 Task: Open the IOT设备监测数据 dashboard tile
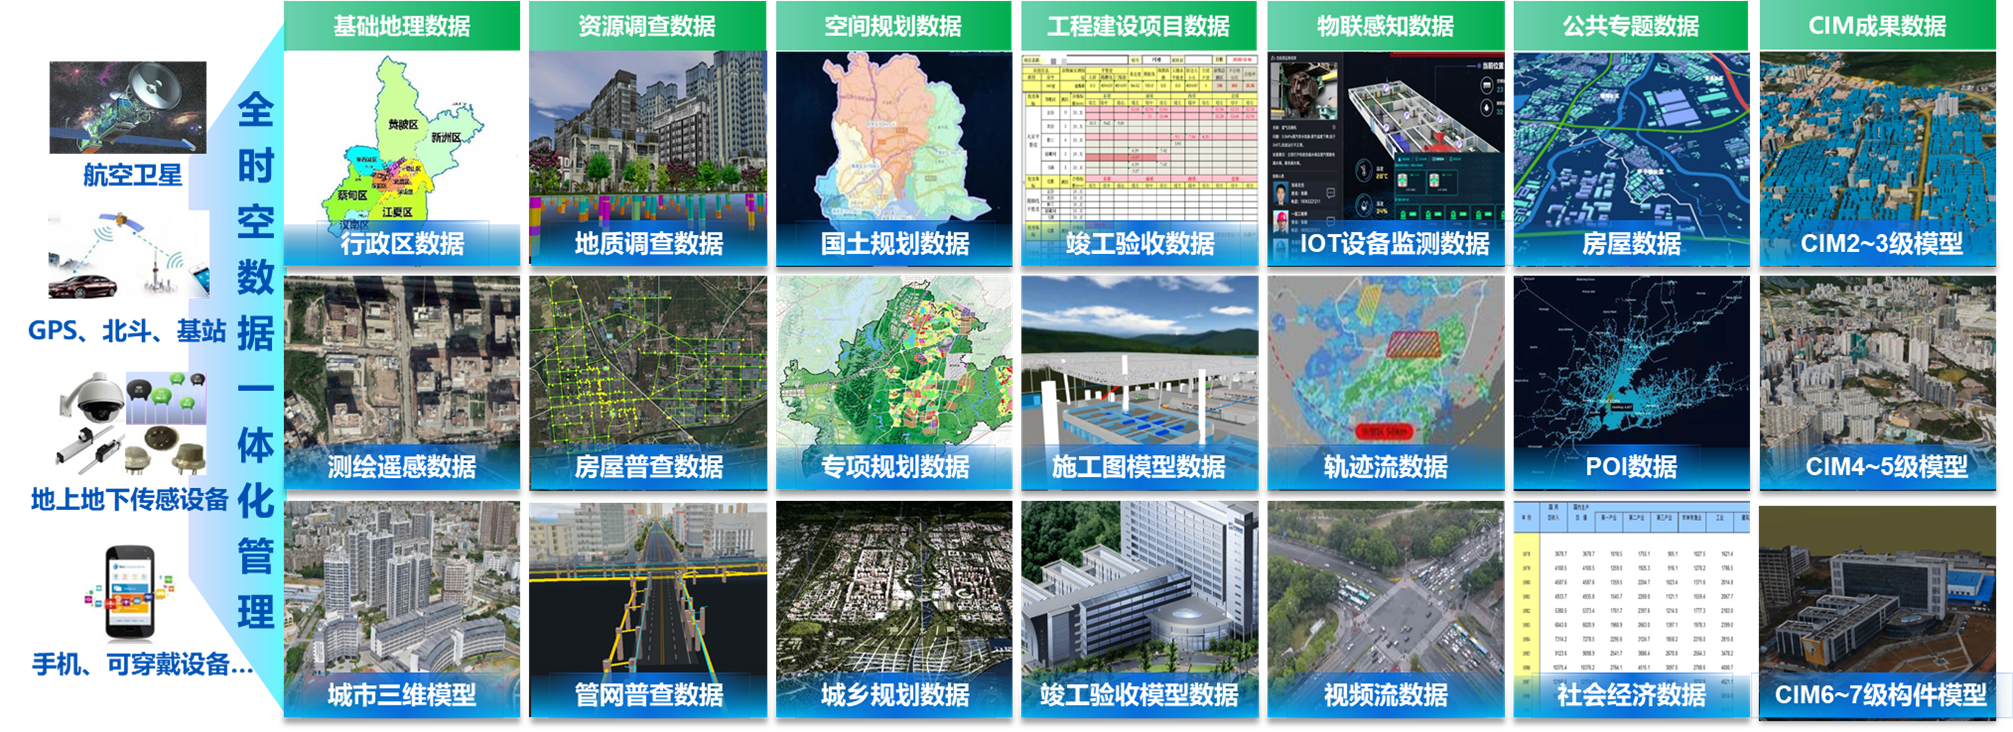pyautogui.click(x=1385, y=158)
